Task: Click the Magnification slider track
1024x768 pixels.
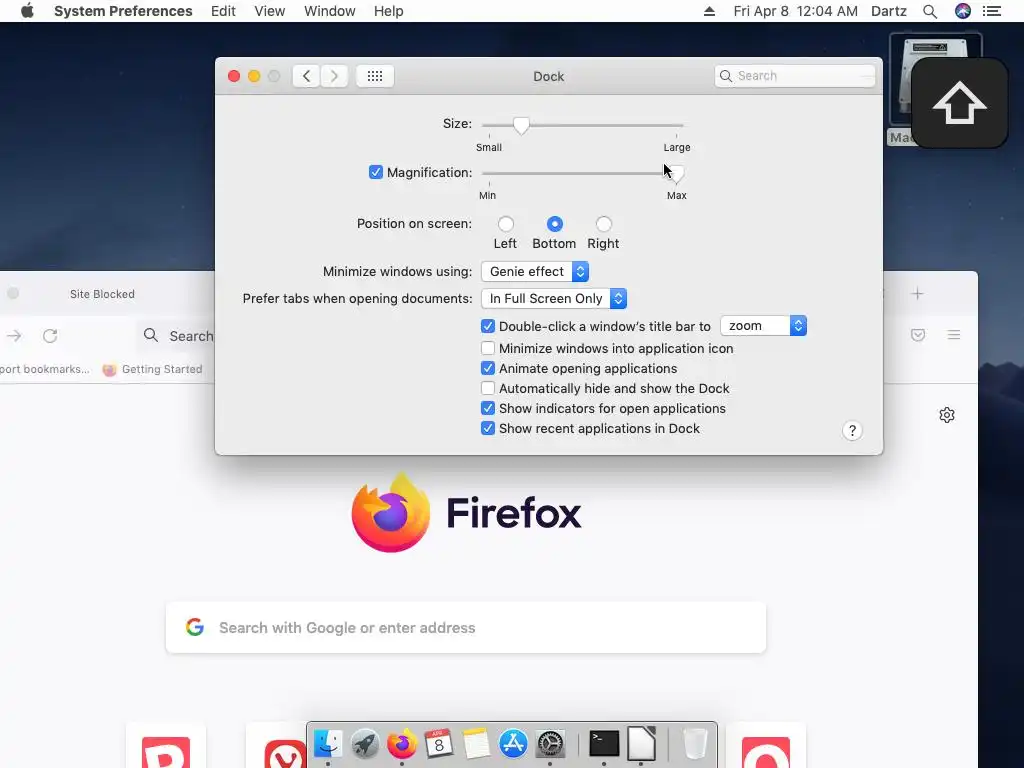Action: coord(583,173)
